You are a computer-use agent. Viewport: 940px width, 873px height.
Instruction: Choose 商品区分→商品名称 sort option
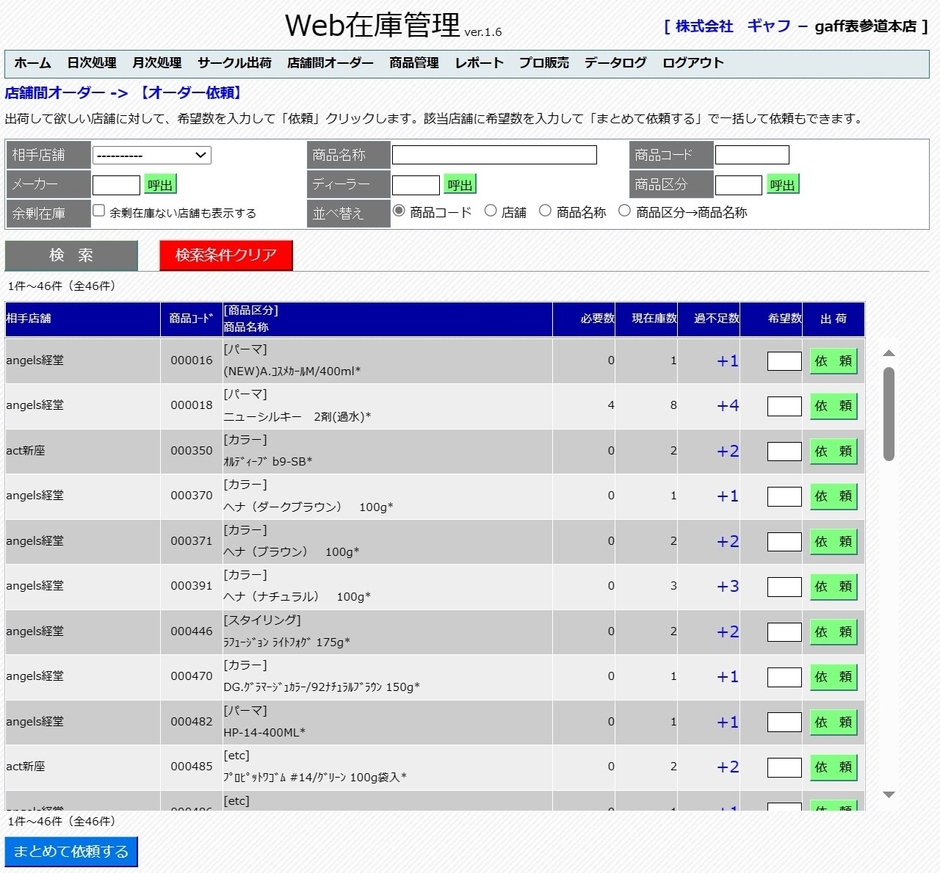click(624, 211)
